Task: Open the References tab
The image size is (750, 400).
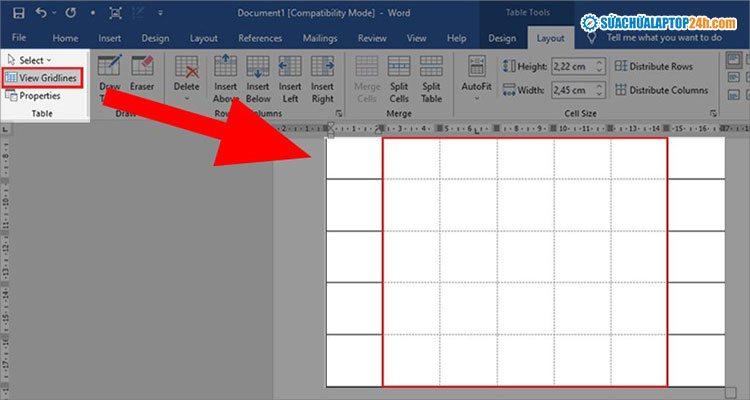Action: (x=259, y=38)
